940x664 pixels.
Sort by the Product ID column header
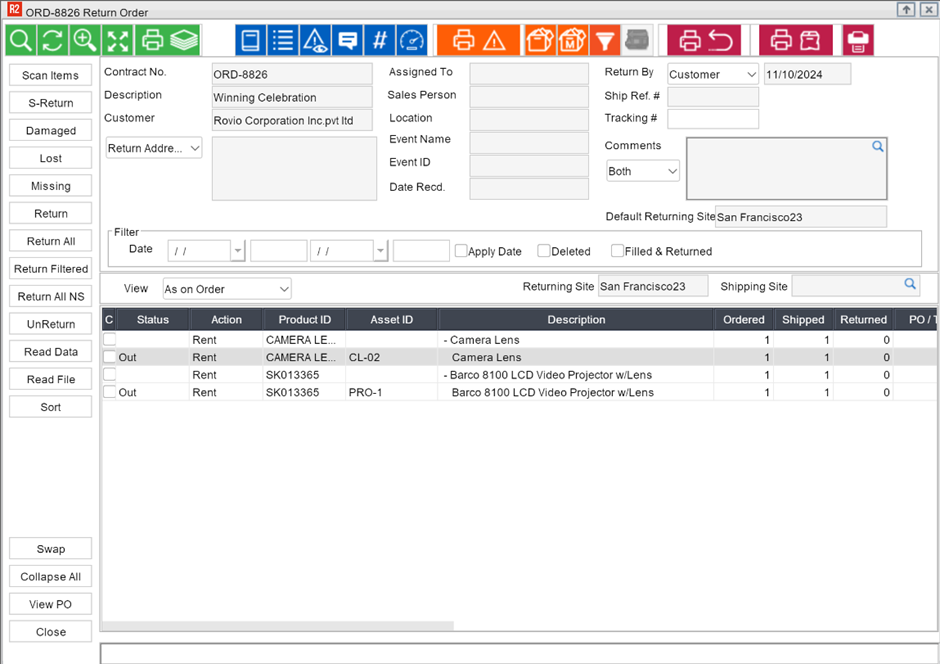[x=304, y=320]
